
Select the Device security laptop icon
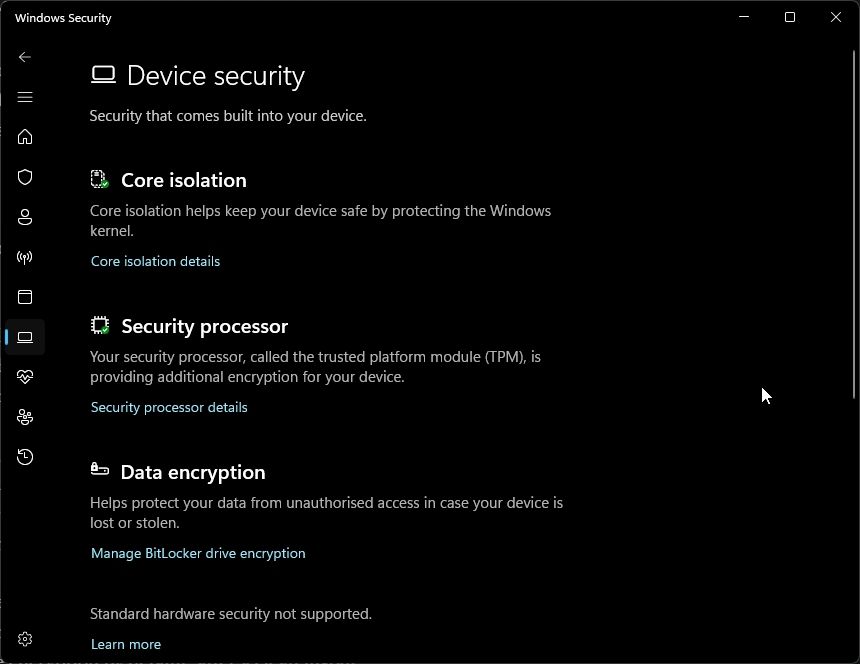point(25,337)
